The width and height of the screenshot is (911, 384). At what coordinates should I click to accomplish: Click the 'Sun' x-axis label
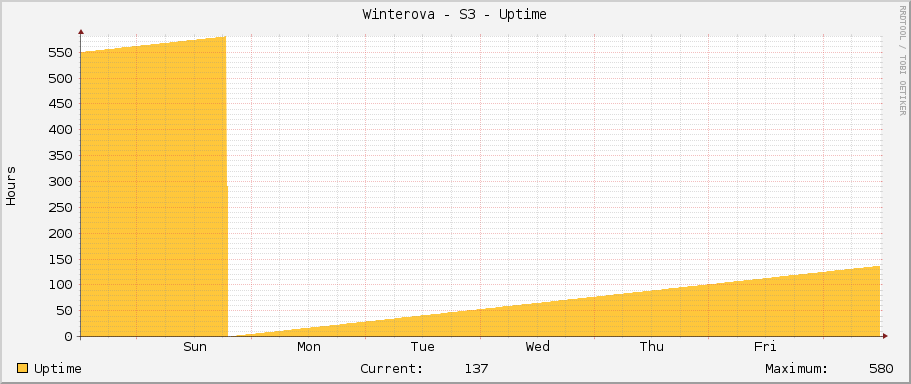(x=195, y=347)
